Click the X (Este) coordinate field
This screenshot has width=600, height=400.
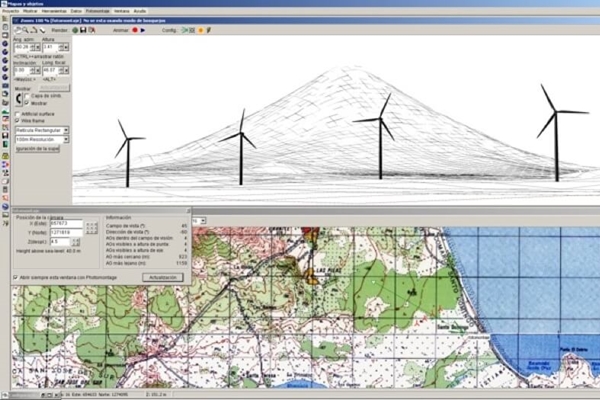pyautogui.click(x=64, y=224)
